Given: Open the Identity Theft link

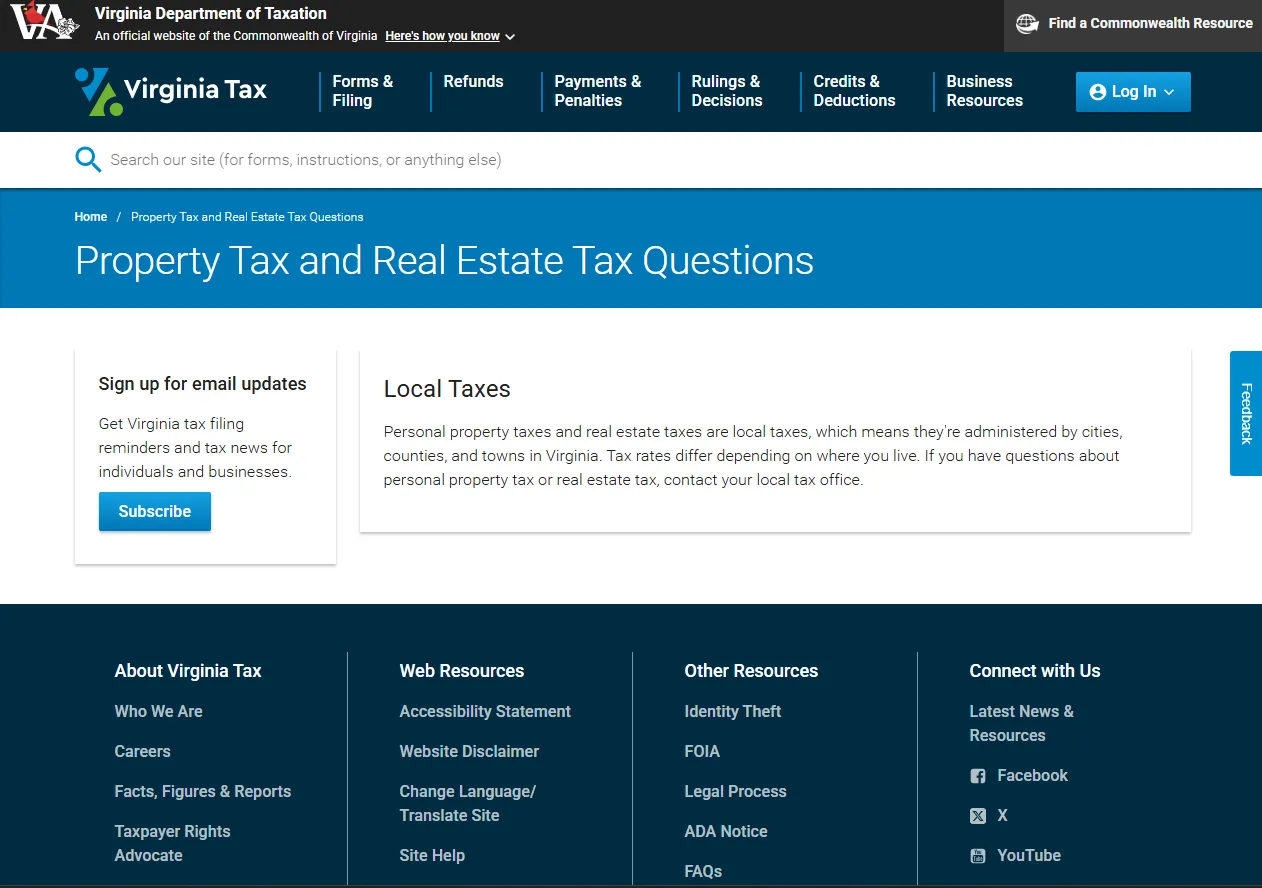Looking at the screenshot, I should point(733,711).
